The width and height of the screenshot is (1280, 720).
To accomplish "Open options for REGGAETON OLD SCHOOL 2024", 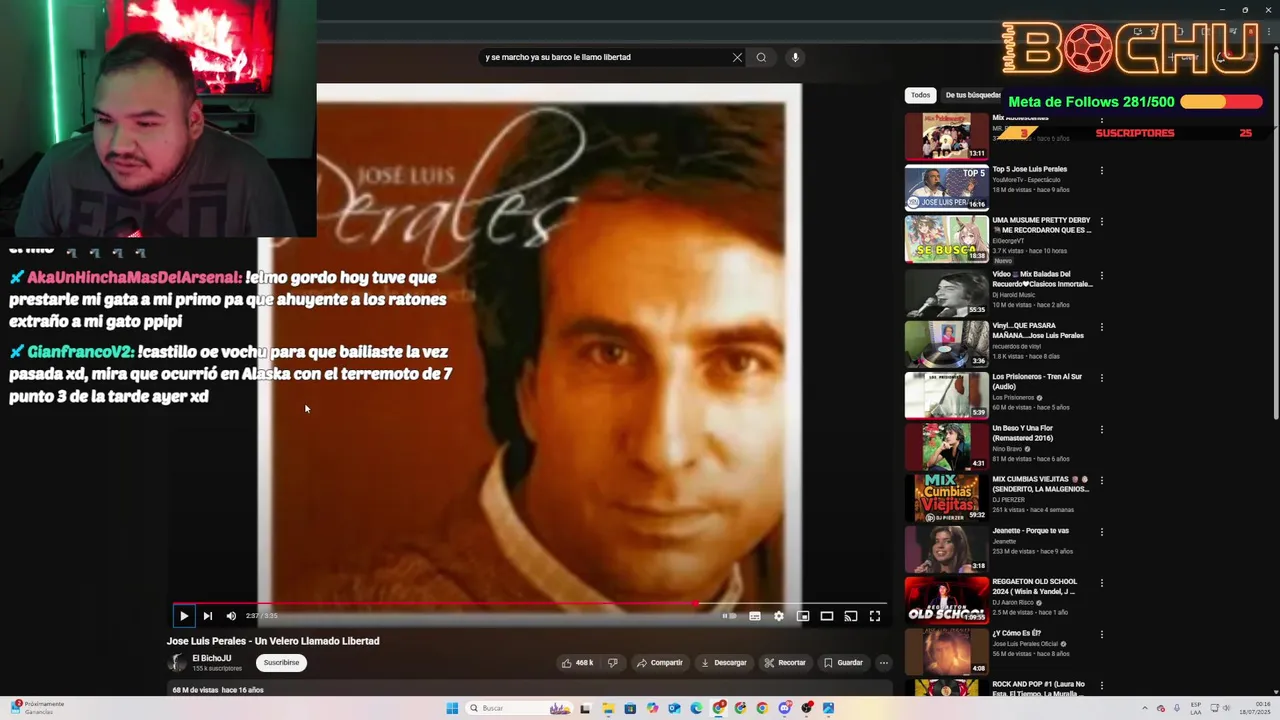I will pyautogui.click(x=1102, y=584).
